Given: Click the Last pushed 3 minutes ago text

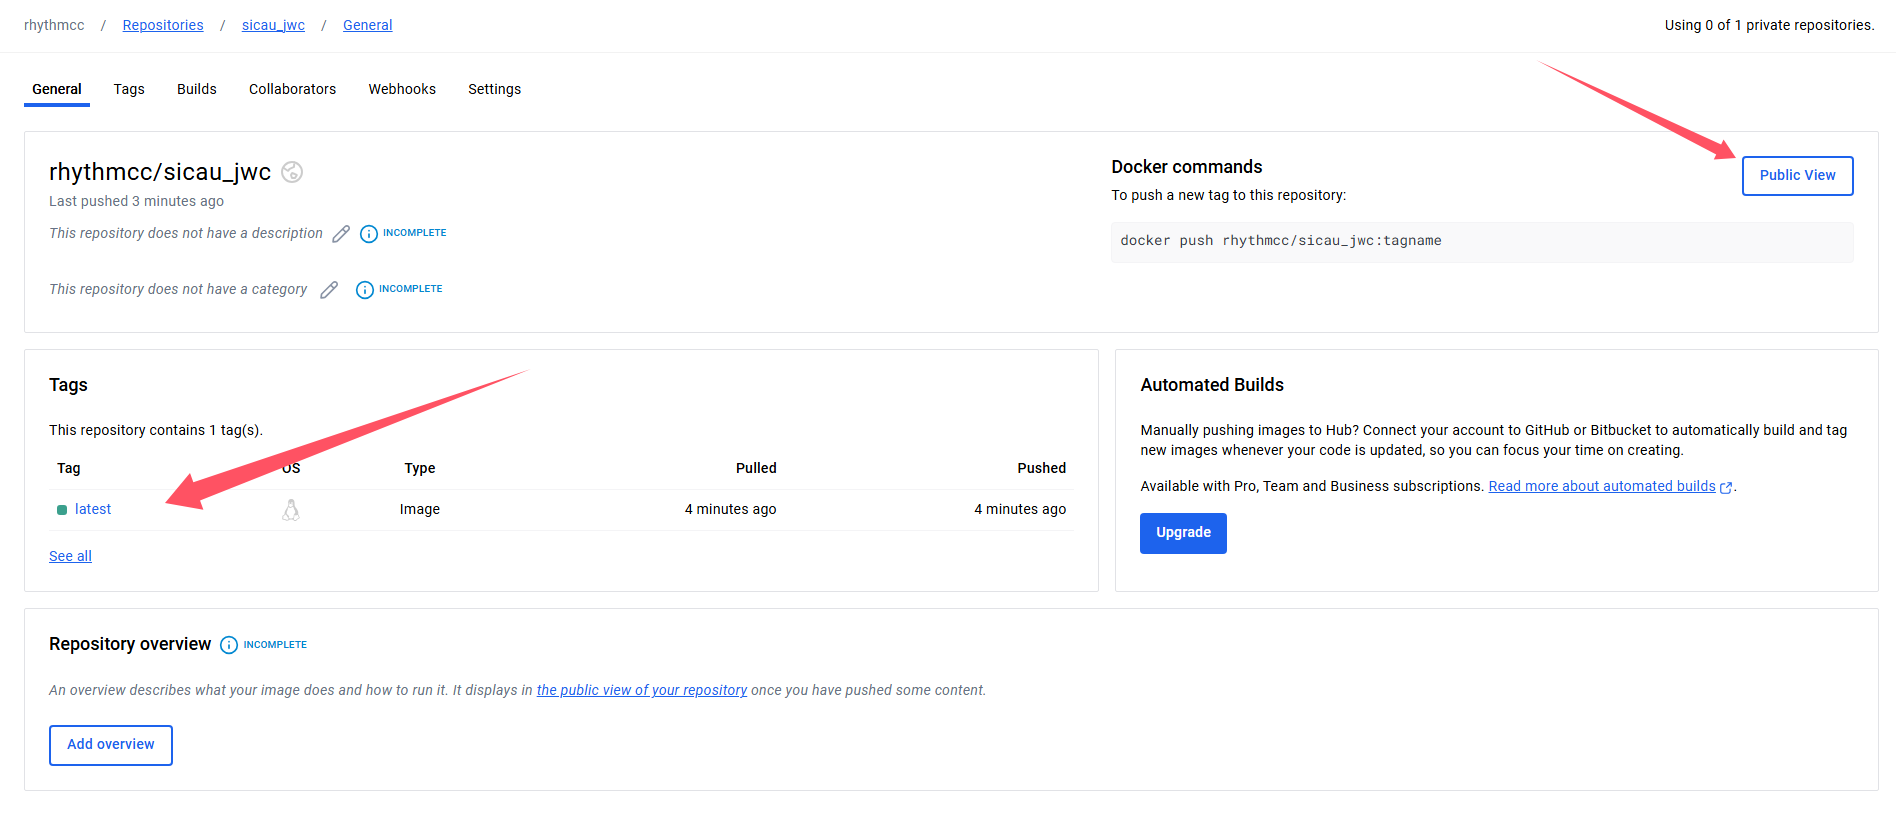Looking at the screenshot, I should pos(136,201).
